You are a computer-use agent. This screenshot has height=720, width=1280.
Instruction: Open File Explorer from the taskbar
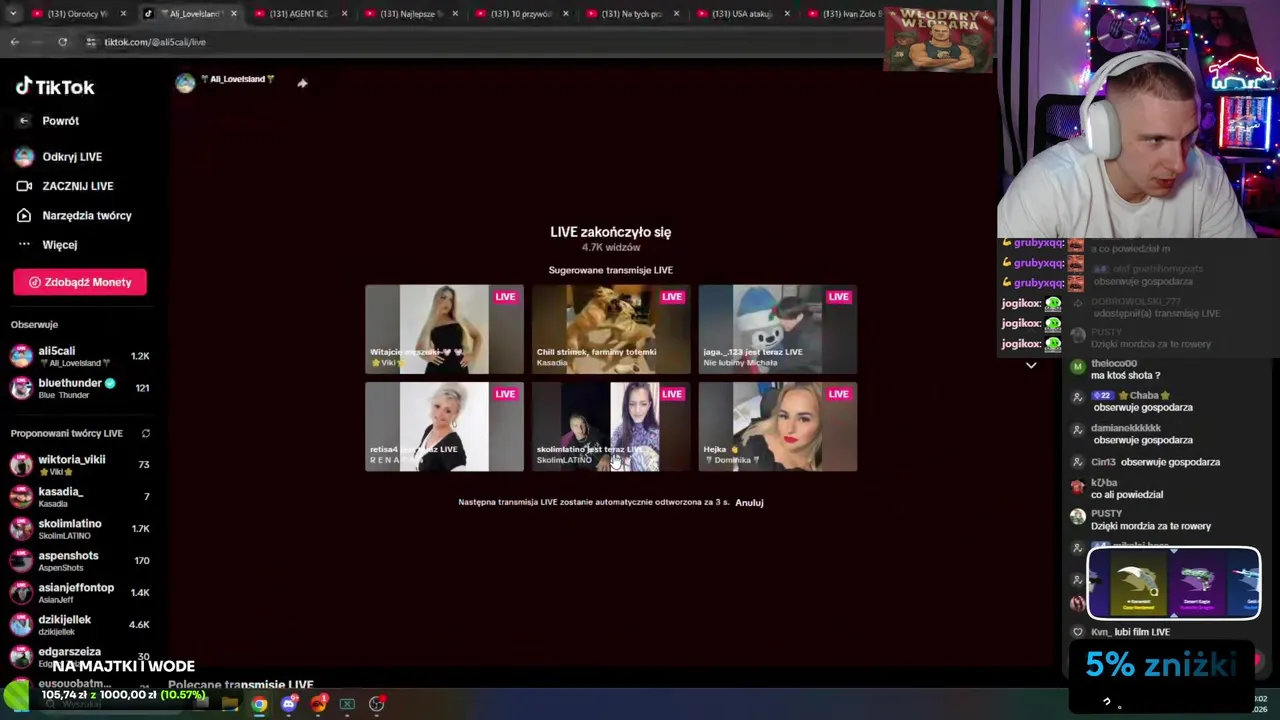(230, 704)
